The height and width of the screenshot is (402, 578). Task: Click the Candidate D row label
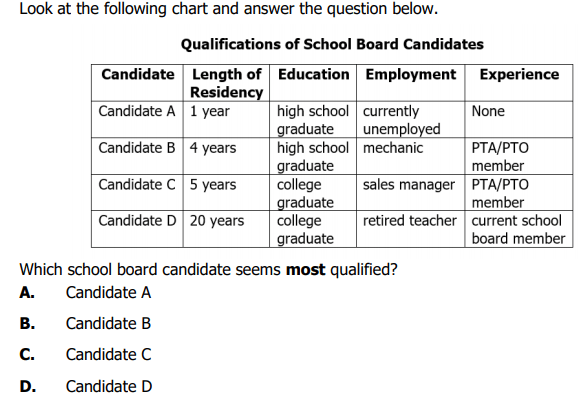click(137, 221)
